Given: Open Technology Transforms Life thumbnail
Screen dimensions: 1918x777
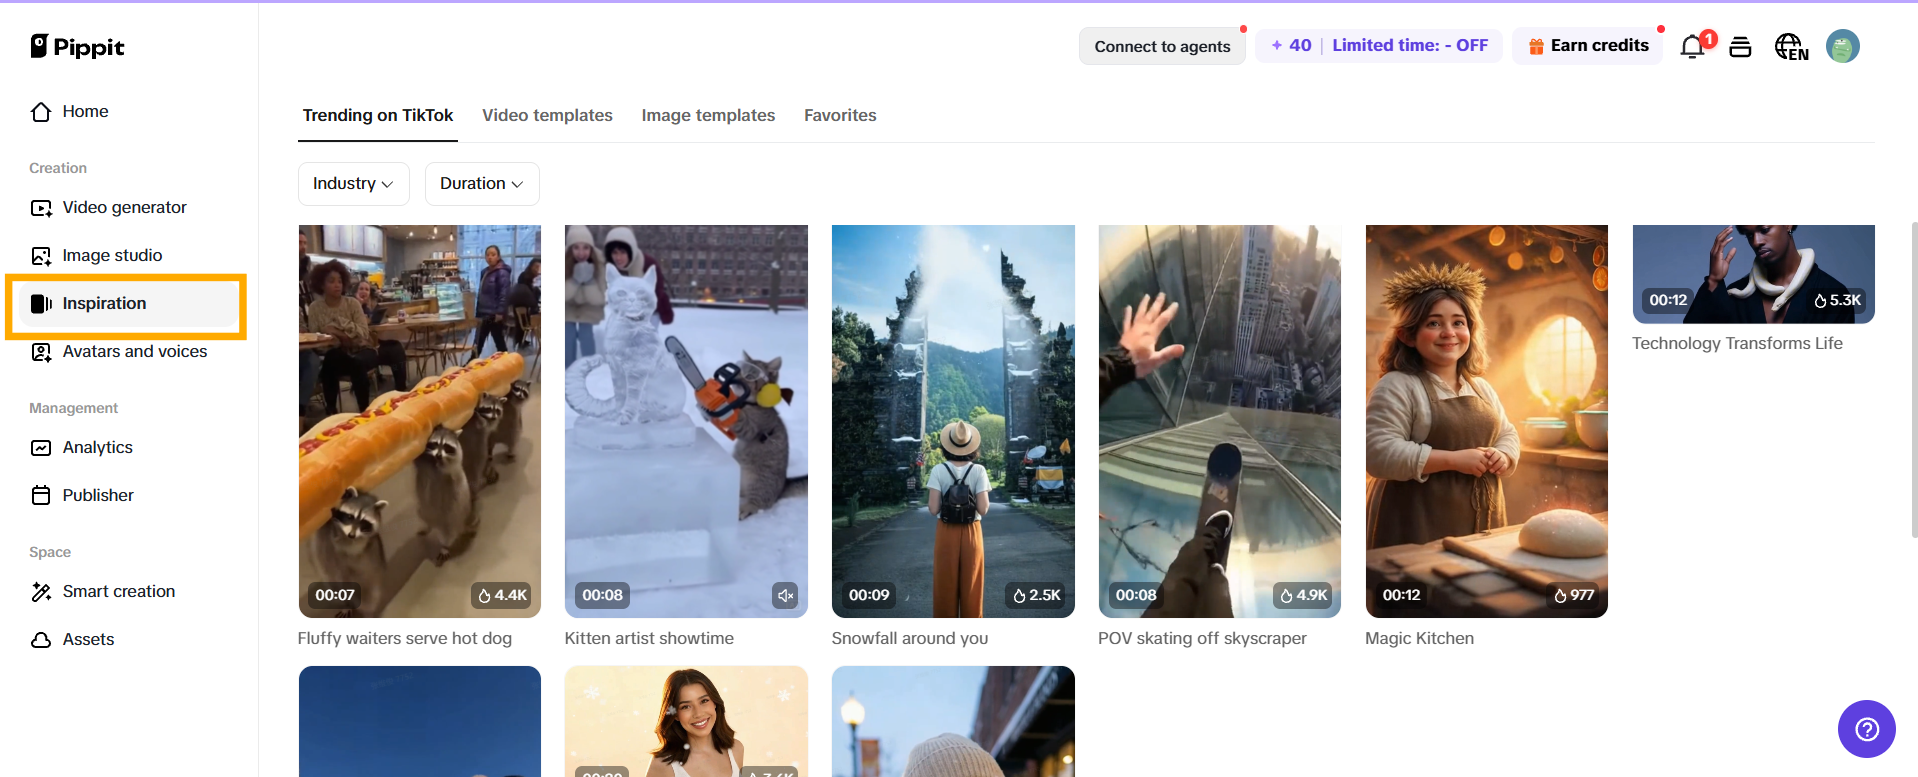Looking at the screenshot, I should tap(1754, 274).
